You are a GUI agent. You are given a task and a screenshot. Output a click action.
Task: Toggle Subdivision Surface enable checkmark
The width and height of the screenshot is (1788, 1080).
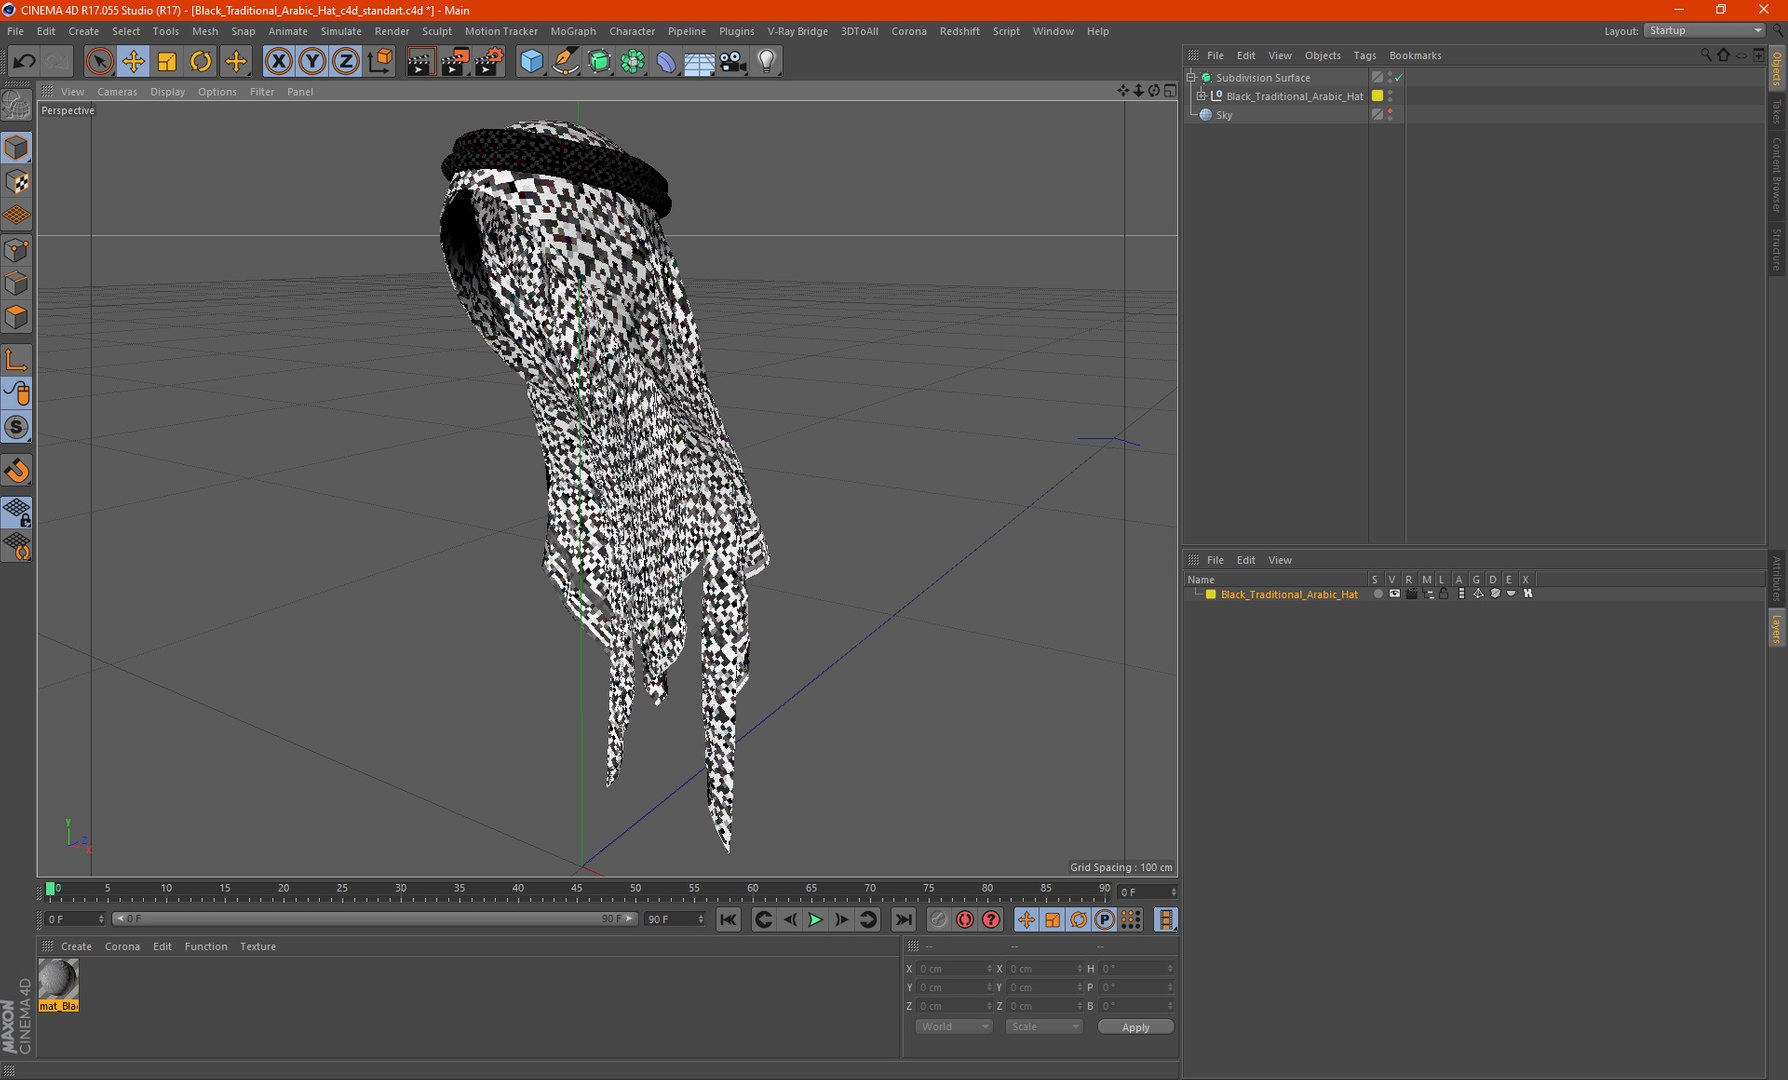tap(1399, 77)
